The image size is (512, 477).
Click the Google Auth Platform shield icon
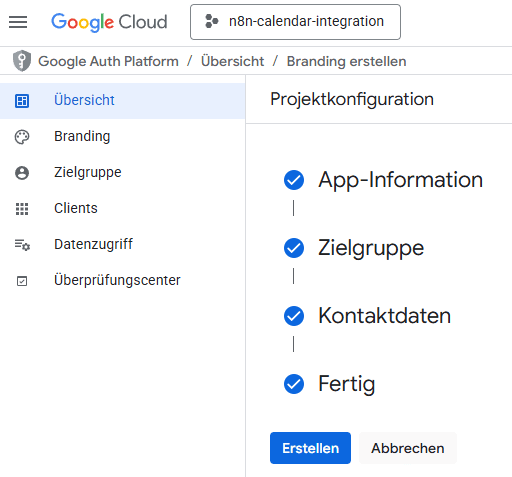click(x=22, y=61)
